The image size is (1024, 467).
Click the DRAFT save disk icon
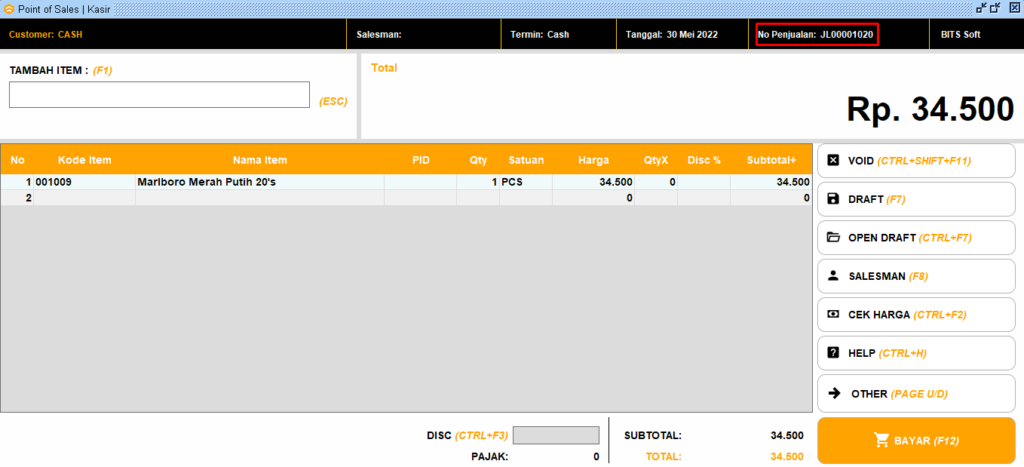click(x=833, y=199)
